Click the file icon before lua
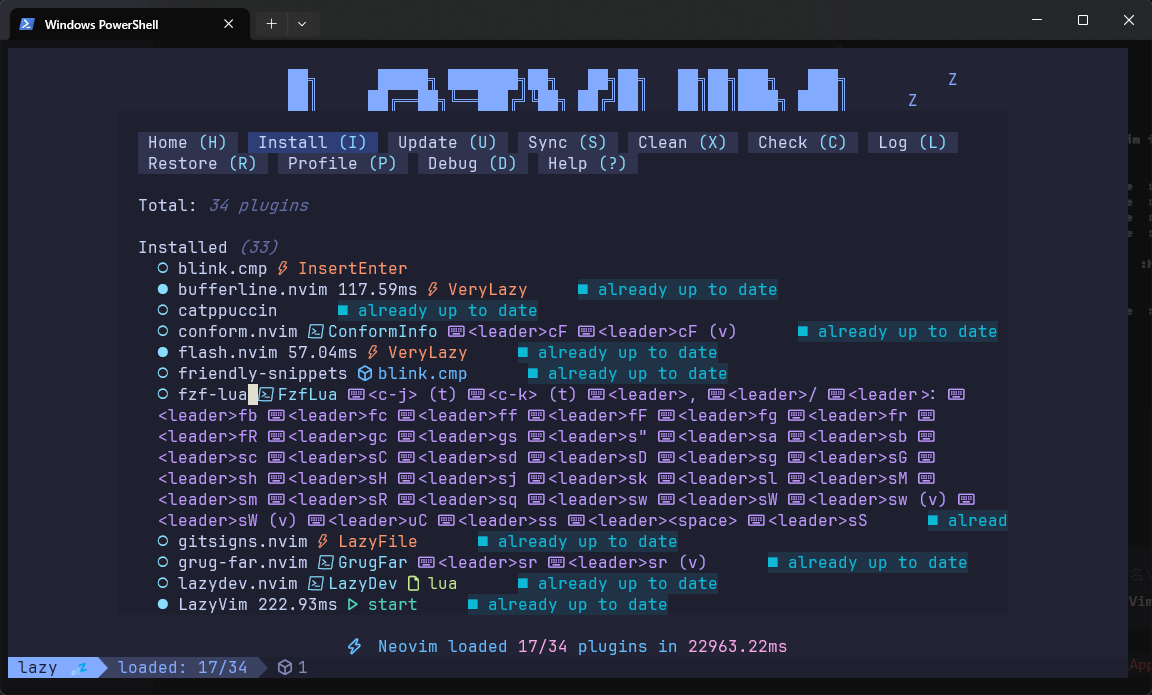 [414, 584]
